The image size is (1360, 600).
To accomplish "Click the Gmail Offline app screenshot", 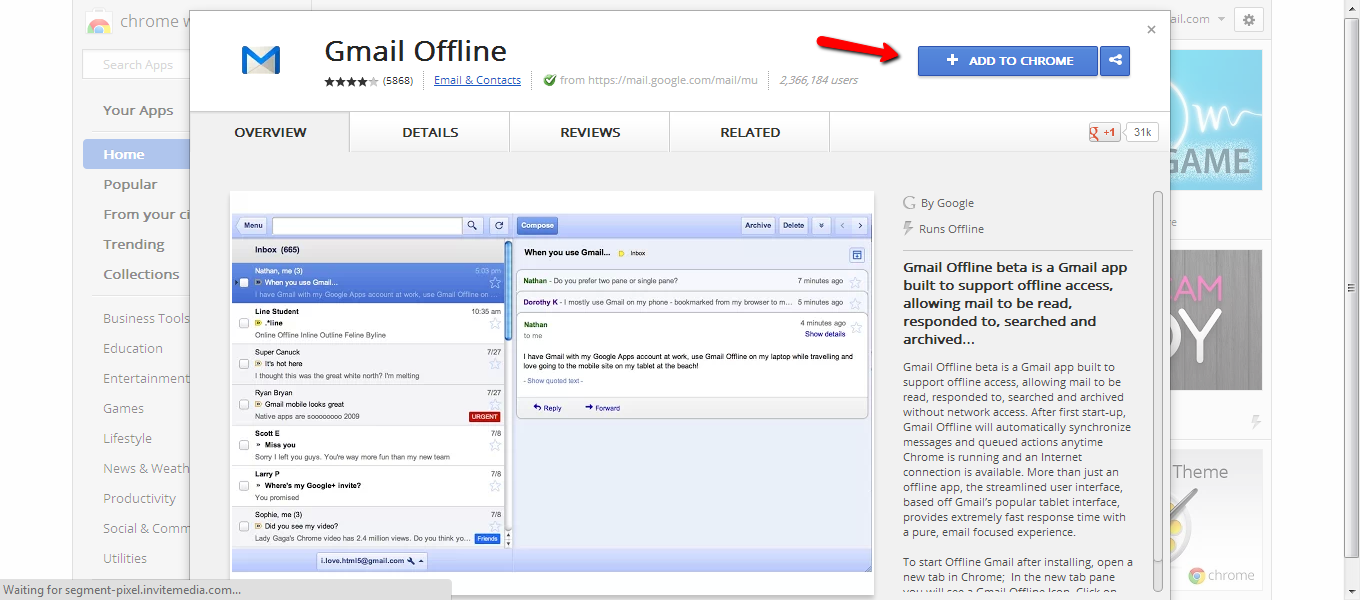I will point(552,392).
